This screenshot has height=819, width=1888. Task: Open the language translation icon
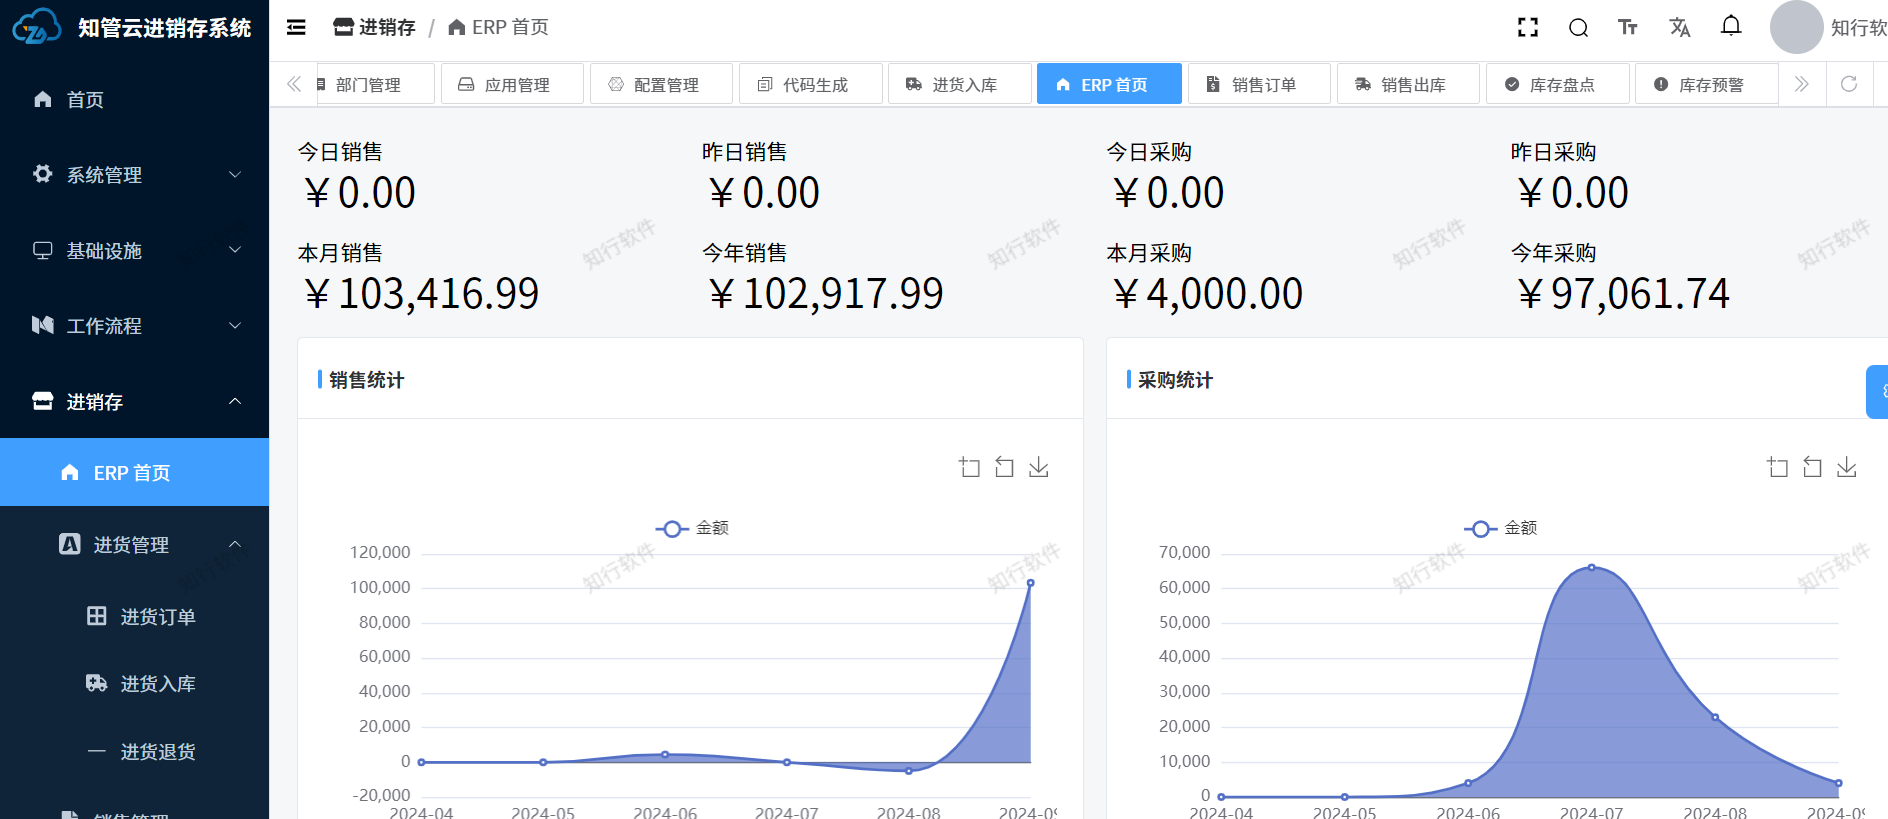point(1679,28)
